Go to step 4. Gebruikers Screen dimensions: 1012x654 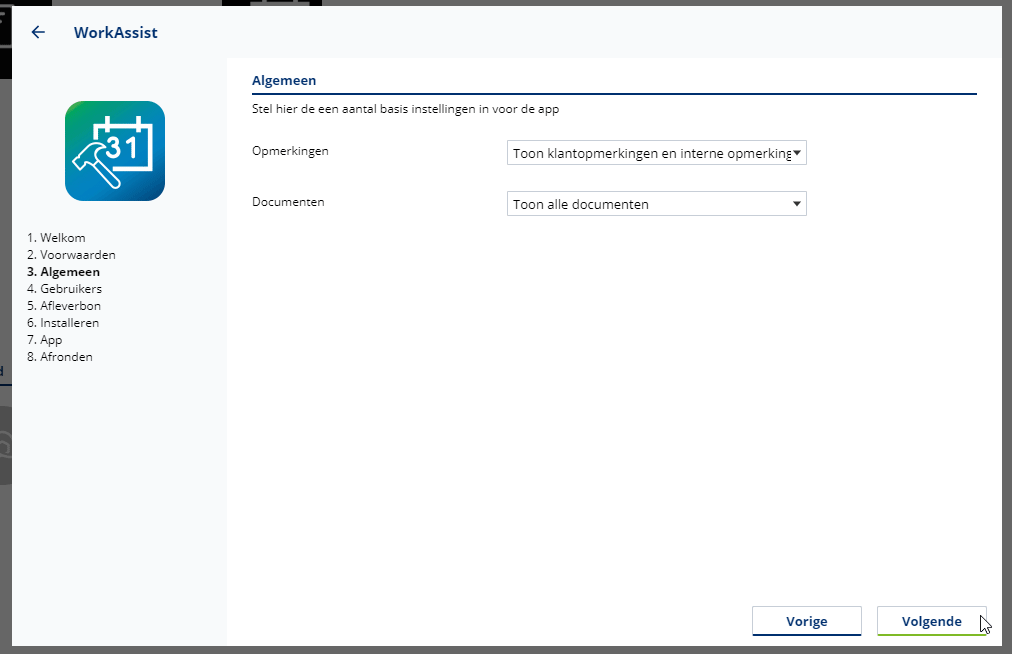point(65,289)
